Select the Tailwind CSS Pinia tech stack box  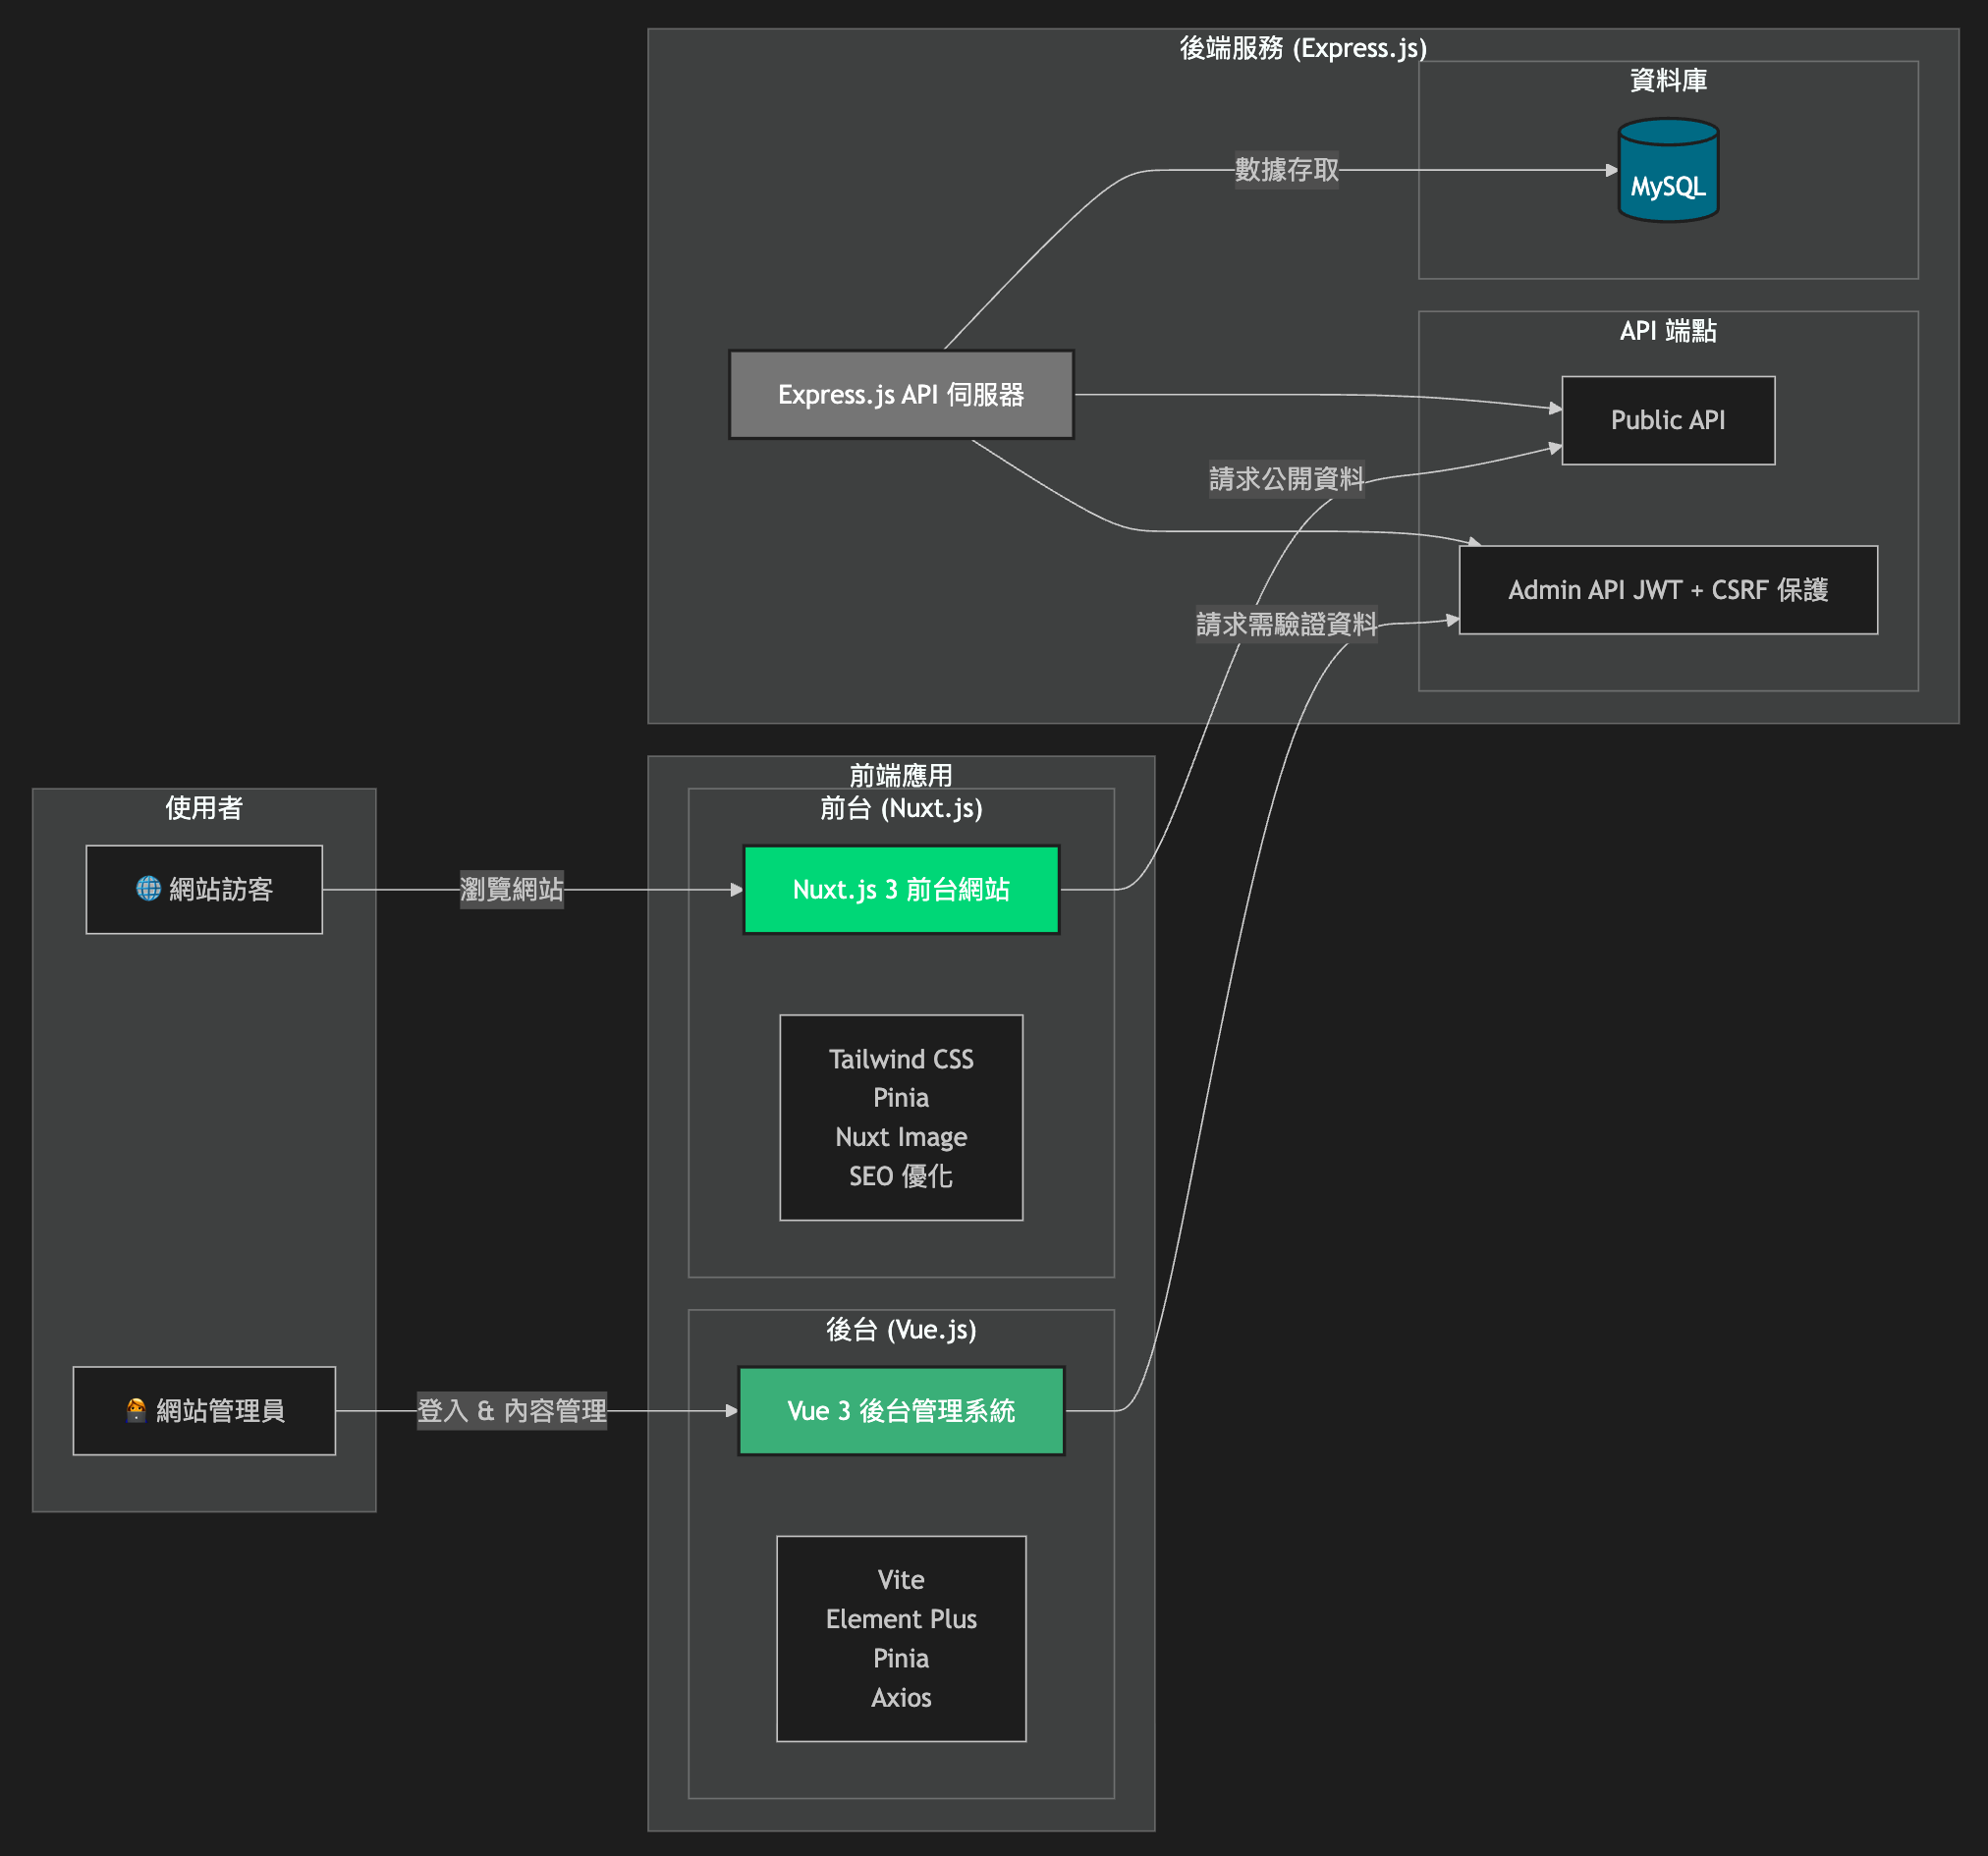click(901, 1117)
